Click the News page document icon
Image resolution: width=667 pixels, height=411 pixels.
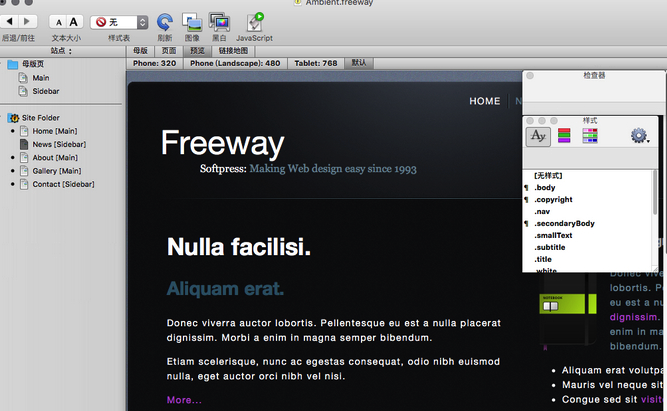(24, 144)
